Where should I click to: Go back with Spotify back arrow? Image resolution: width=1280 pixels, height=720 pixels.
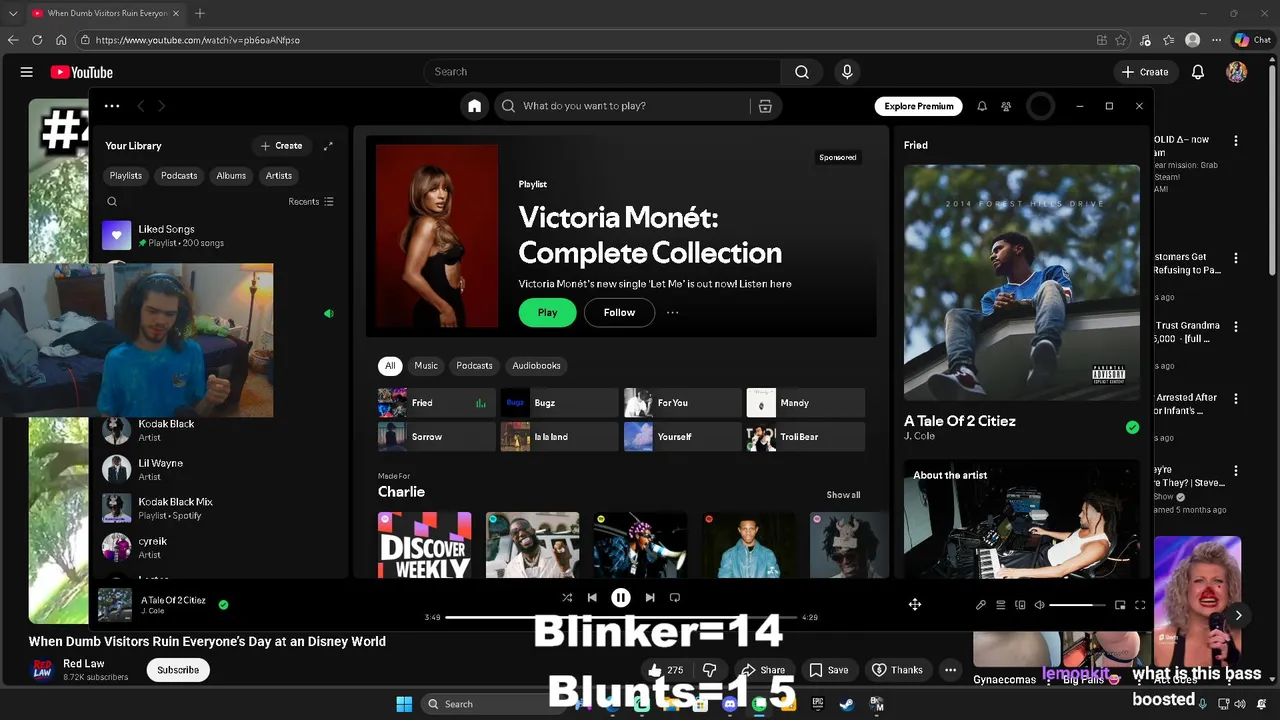141,106
